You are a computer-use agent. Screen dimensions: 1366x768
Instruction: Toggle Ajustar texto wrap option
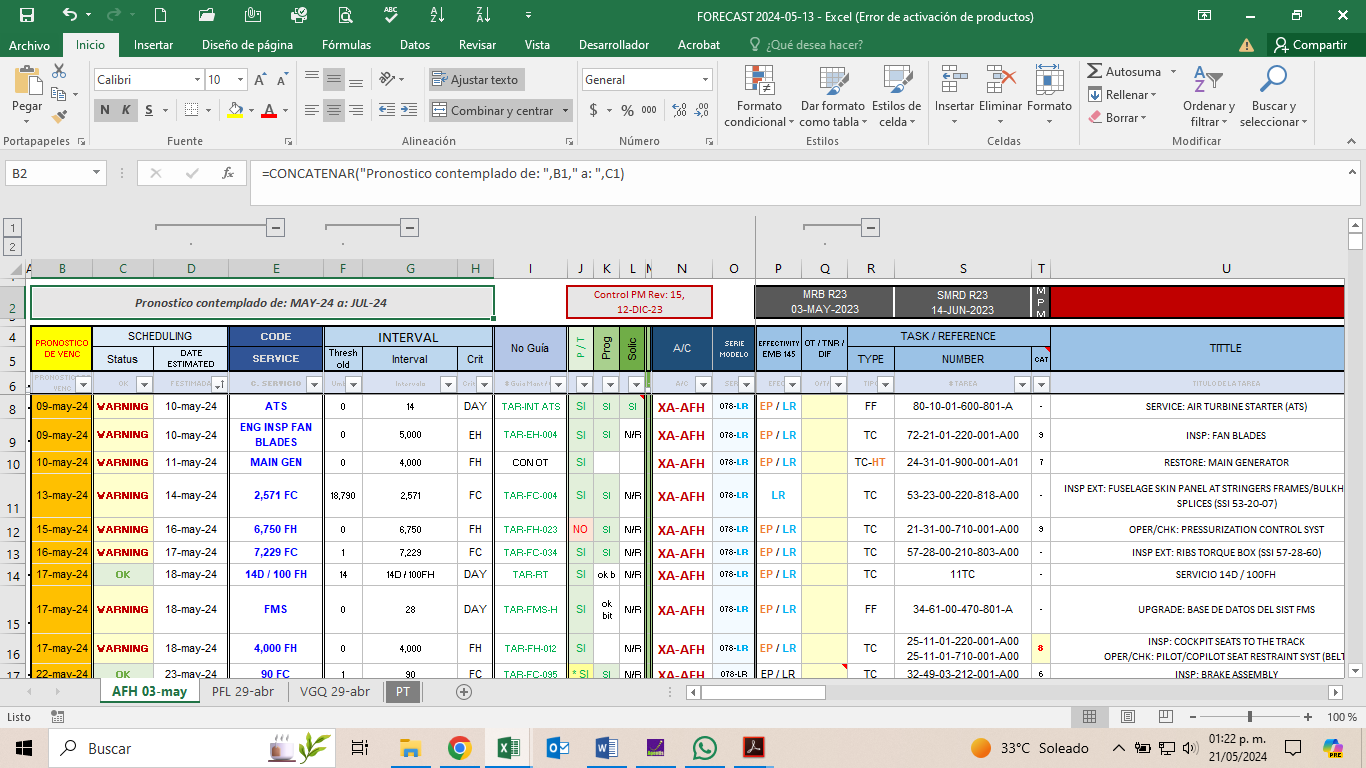[475, 80]
